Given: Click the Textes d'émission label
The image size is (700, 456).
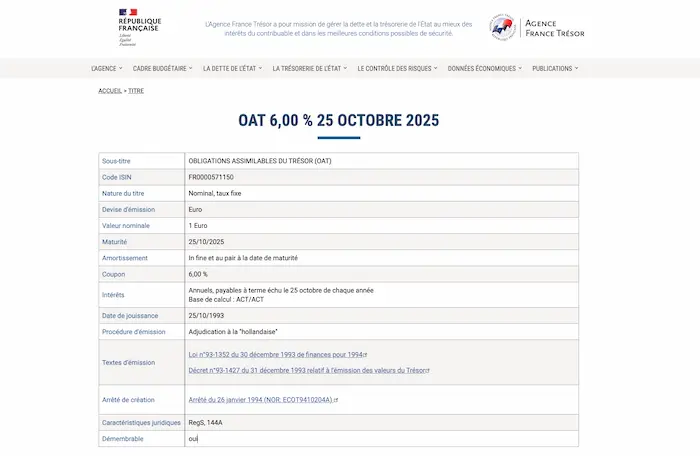Looking at the screenshot, I should [129, 363].
